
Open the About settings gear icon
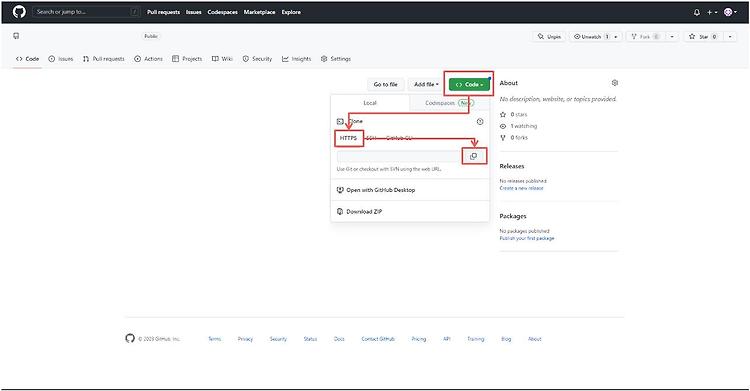615,83
